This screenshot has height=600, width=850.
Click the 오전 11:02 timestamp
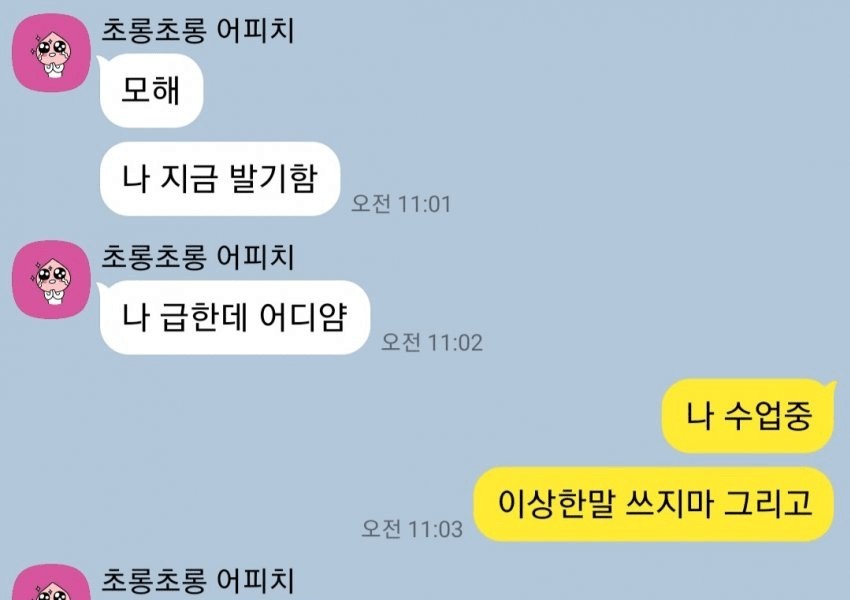[x=432, y=342]
